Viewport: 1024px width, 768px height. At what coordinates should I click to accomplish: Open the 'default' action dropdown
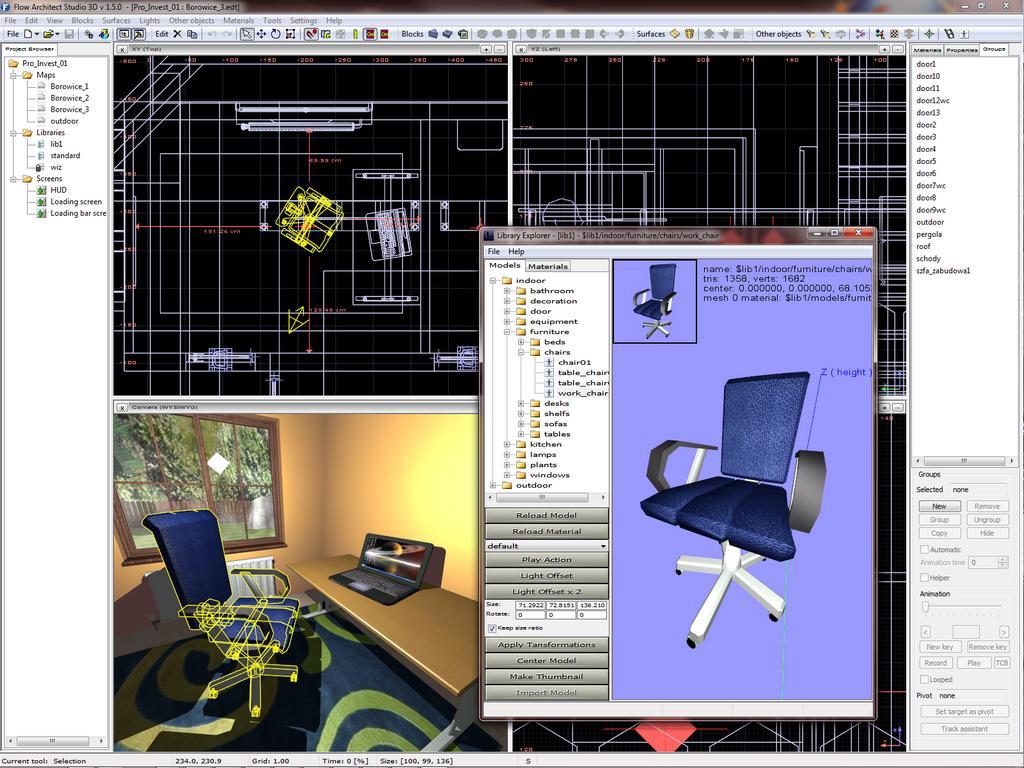click(547, 545)
